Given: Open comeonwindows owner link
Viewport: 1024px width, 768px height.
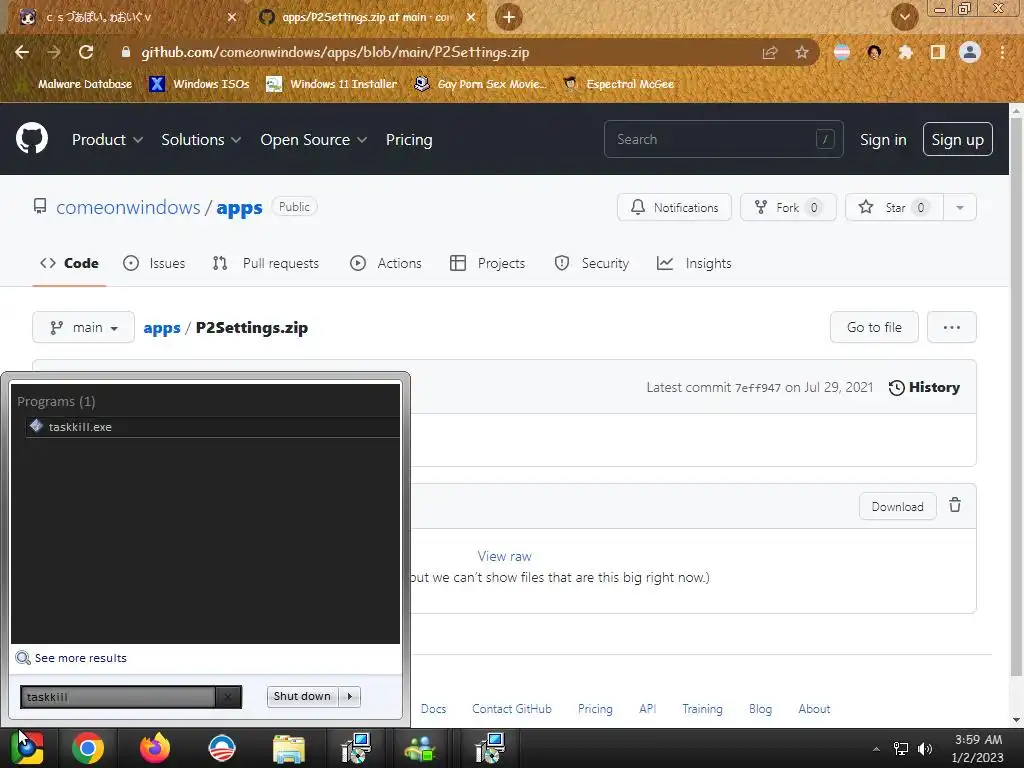Looking at the screenshot, I should pyautogui.click(x=128, y=208).
